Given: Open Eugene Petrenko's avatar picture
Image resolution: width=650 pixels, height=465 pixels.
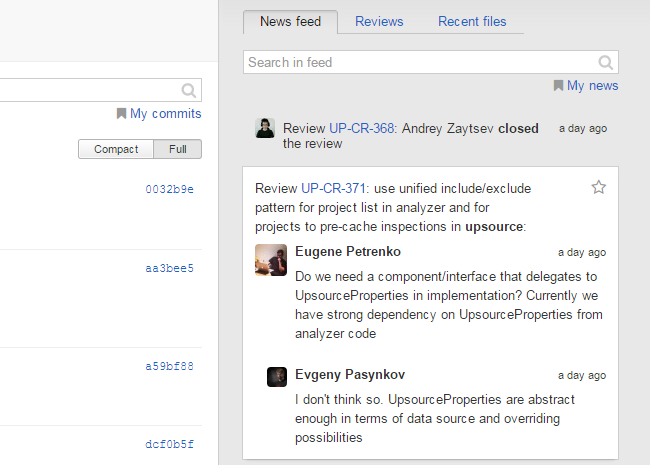Looking at the screenshot, I should pos(271,260).
